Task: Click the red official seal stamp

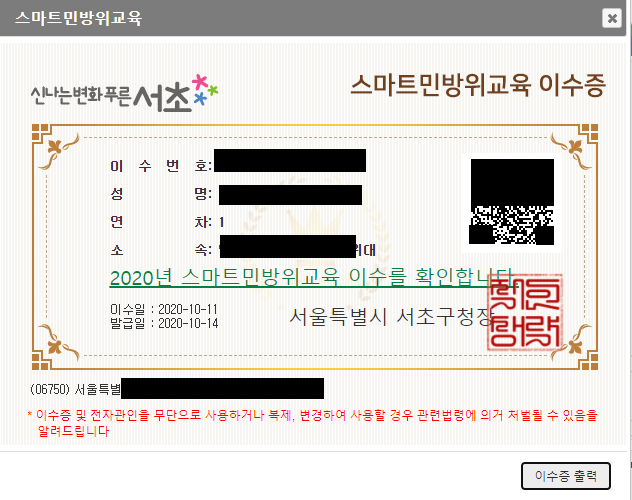Action: (524, 313)
